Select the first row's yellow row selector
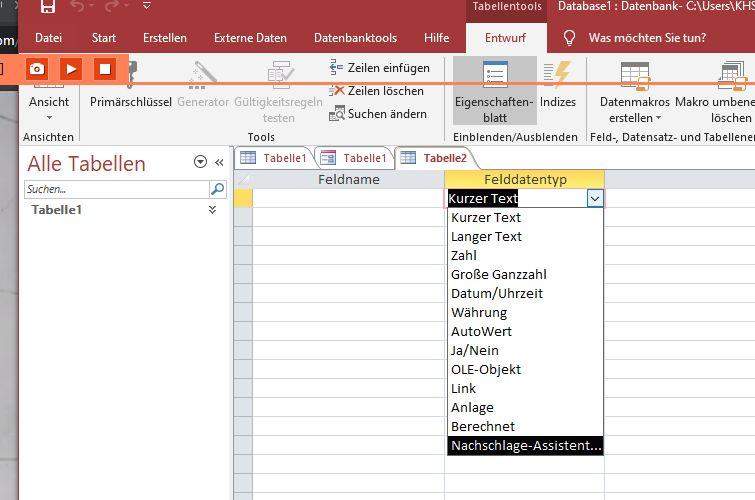This screenshot has height=500, width=755. click(x=243, y=198)
